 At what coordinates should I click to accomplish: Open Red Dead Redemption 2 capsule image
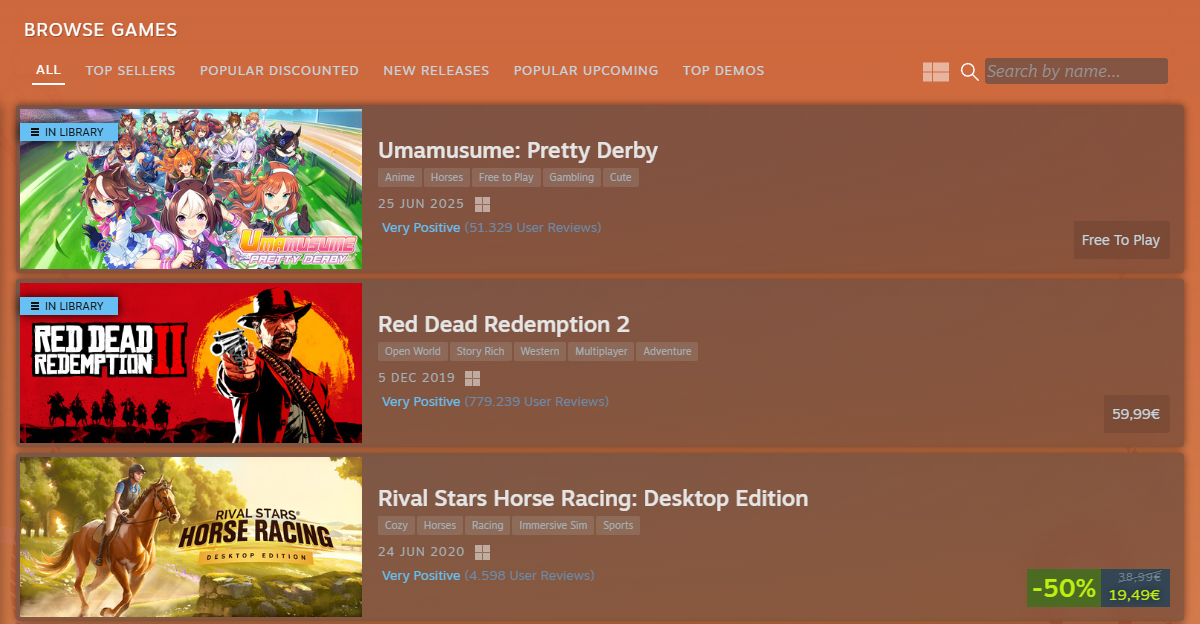point(191,363)
